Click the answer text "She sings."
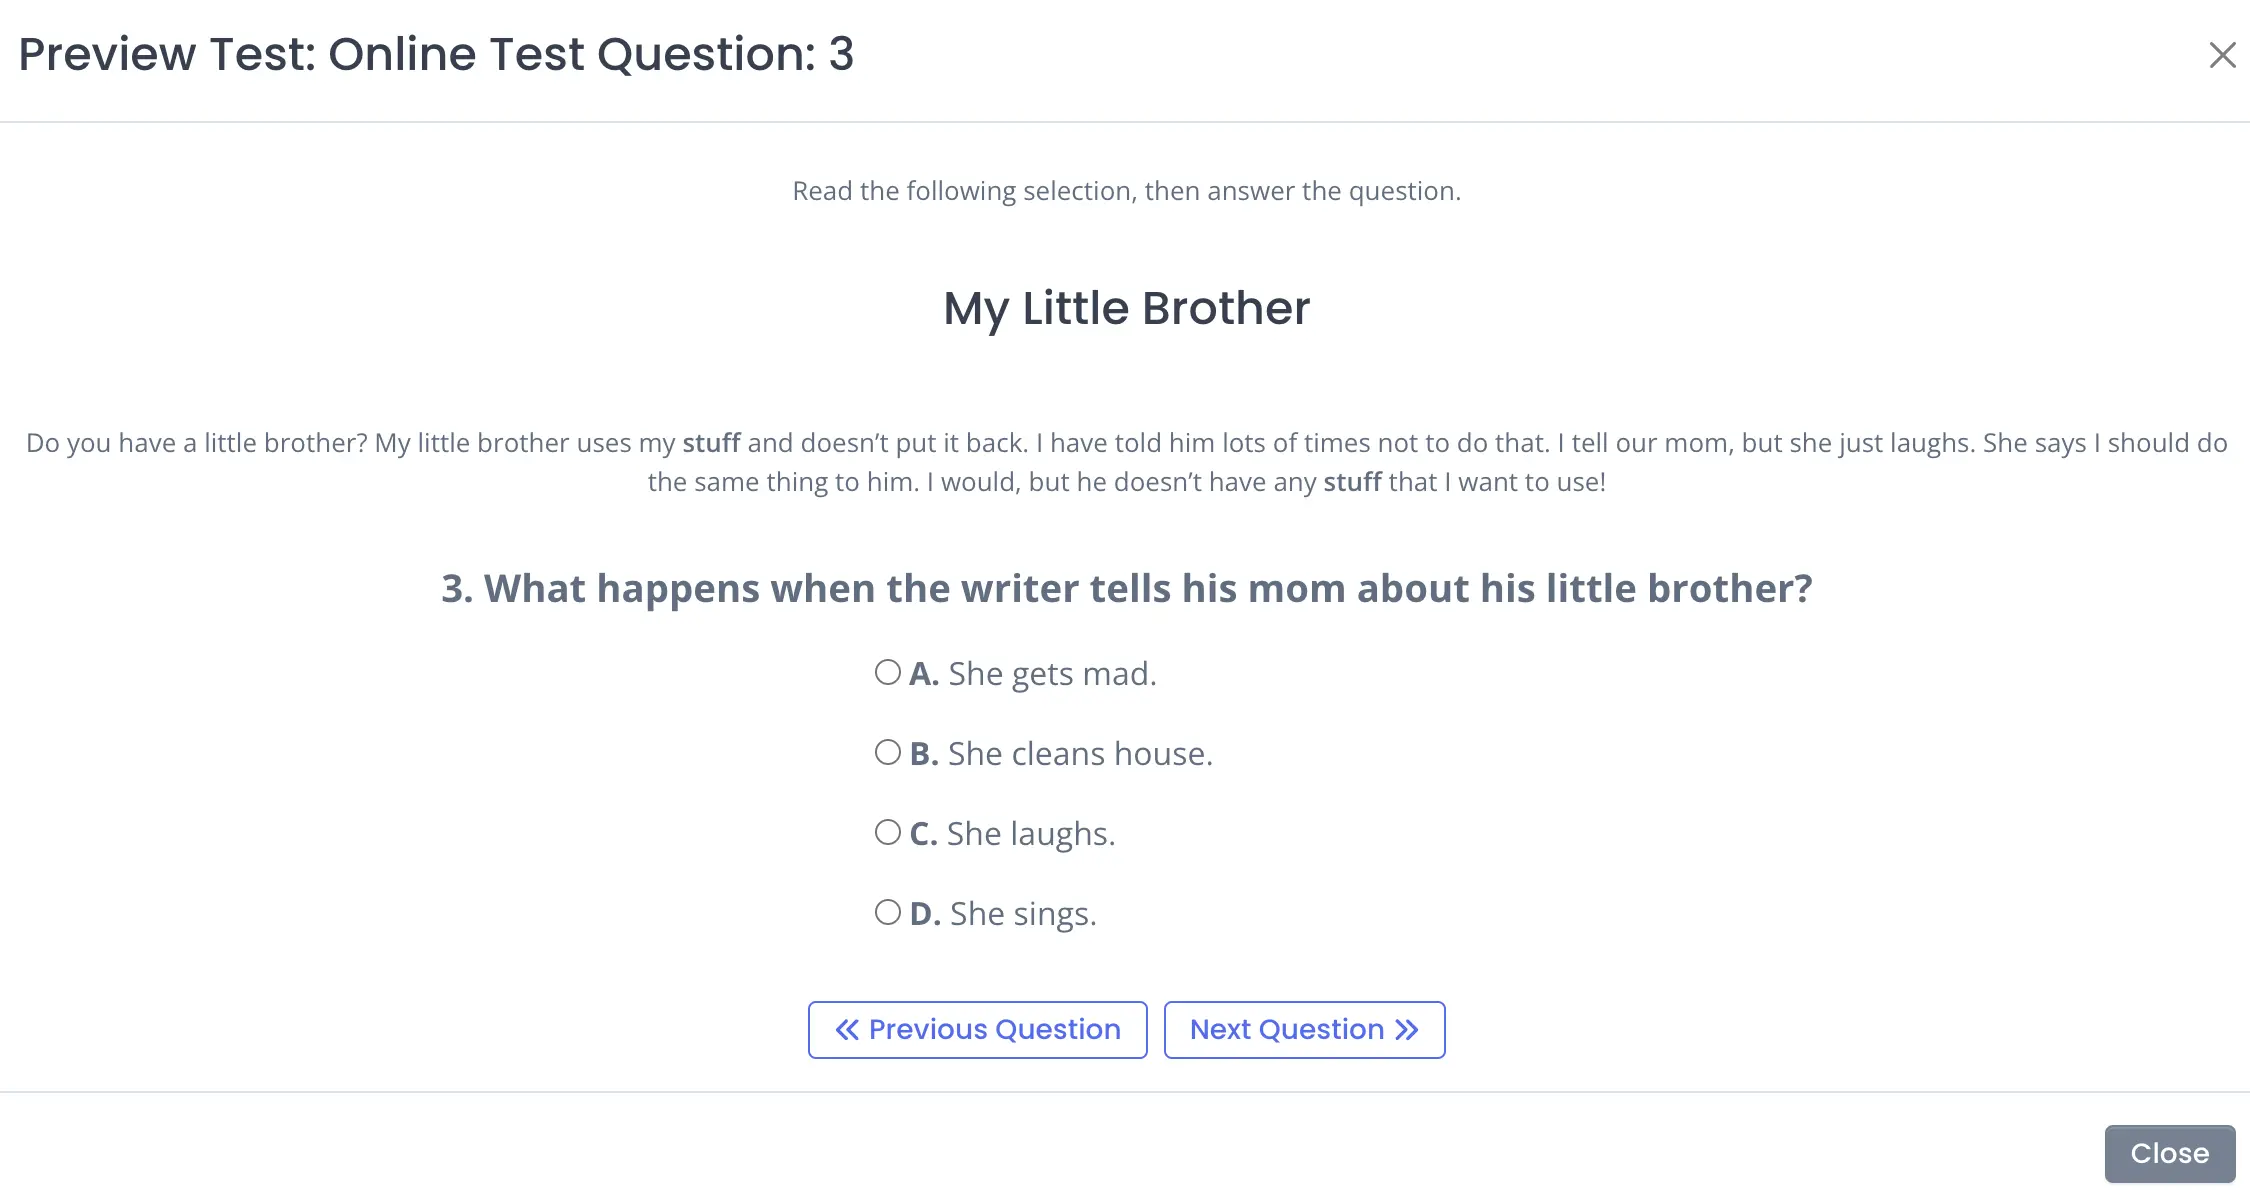This screenshot has height=1200, width=2250. click(x=1023, y=914)
